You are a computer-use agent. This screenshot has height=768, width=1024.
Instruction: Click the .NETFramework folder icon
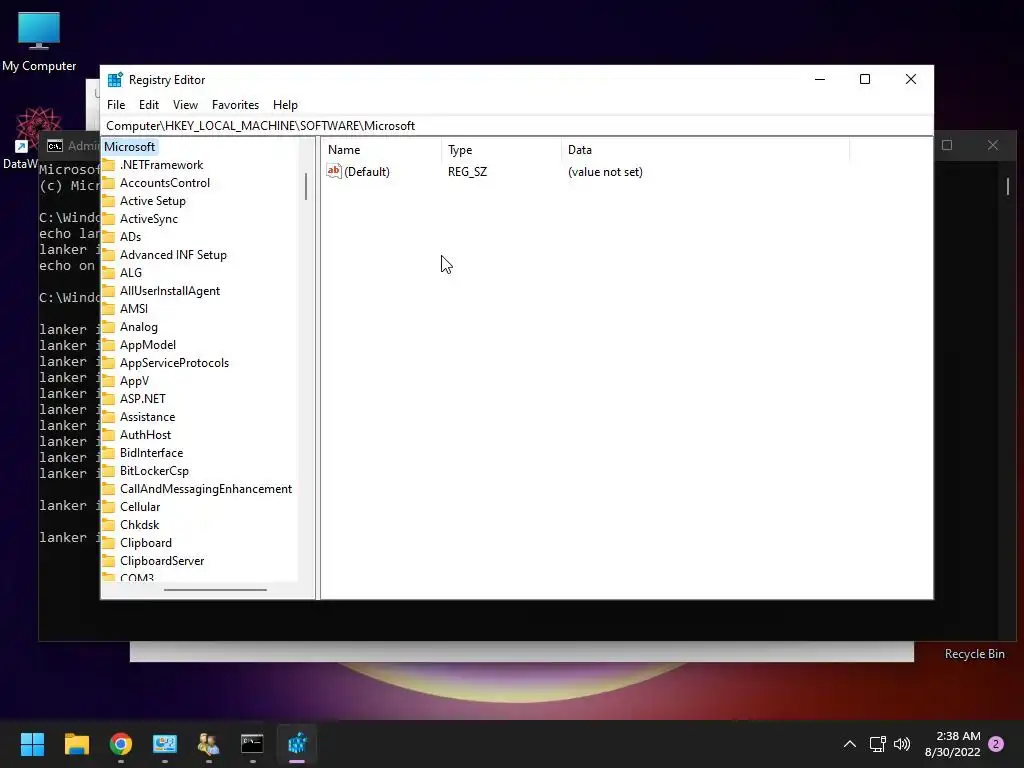[108, 165]
